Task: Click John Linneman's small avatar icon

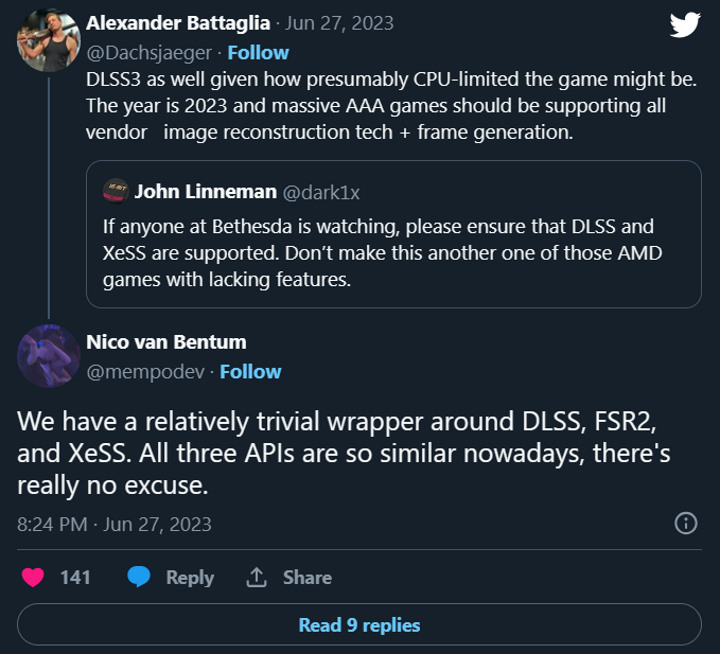Action: (115, 189)
